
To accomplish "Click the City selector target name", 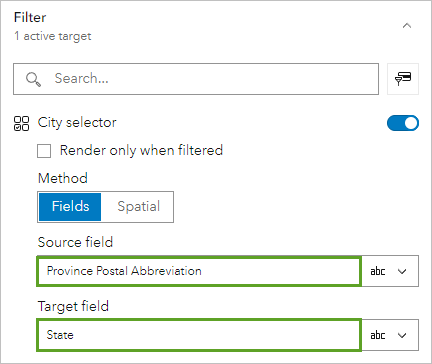I will [77, 123].
